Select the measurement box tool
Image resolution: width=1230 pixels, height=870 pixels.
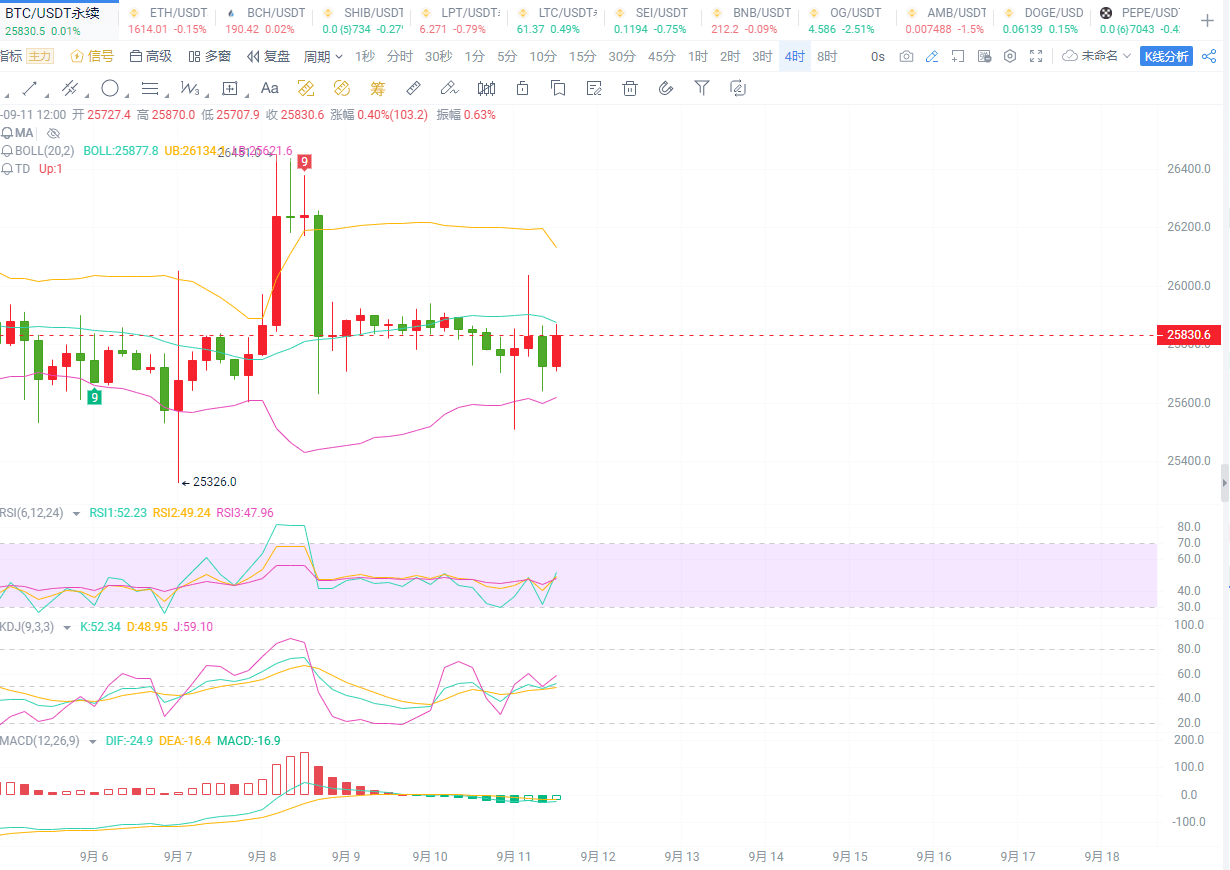coord(230,88)
